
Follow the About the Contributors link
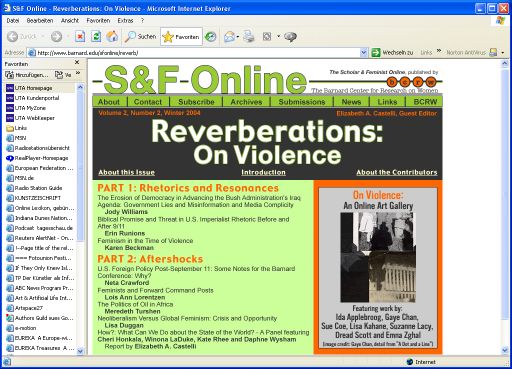point(397,172)
